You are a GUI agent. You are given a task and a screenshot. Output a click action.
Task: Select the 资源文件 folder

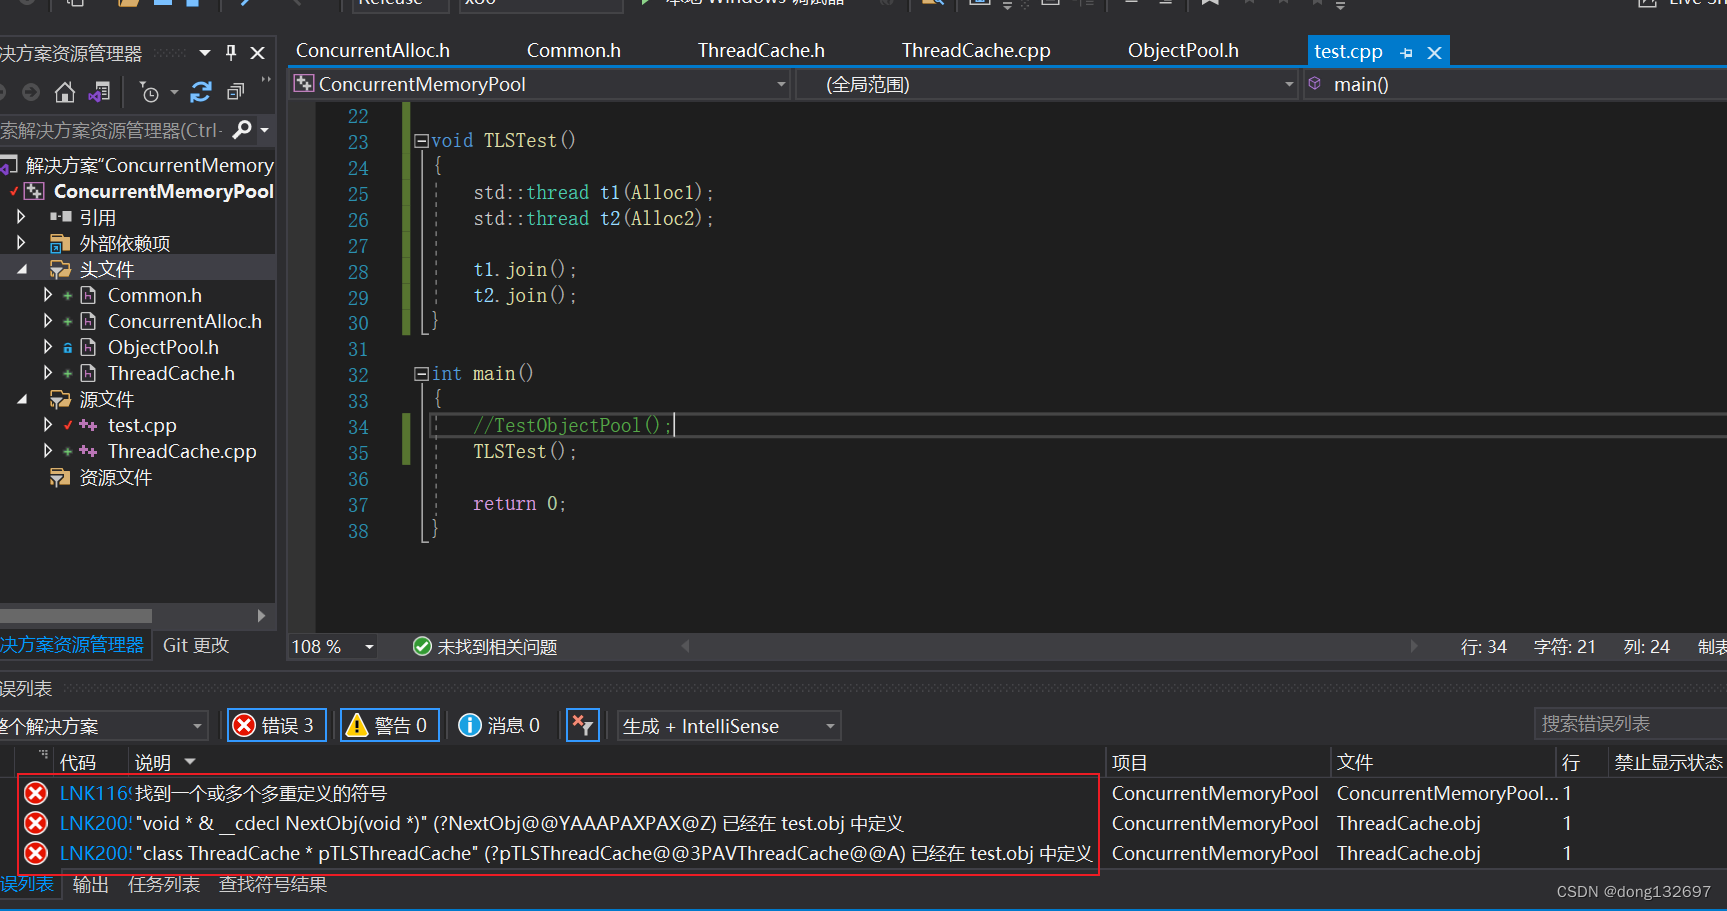pos(115,477)
